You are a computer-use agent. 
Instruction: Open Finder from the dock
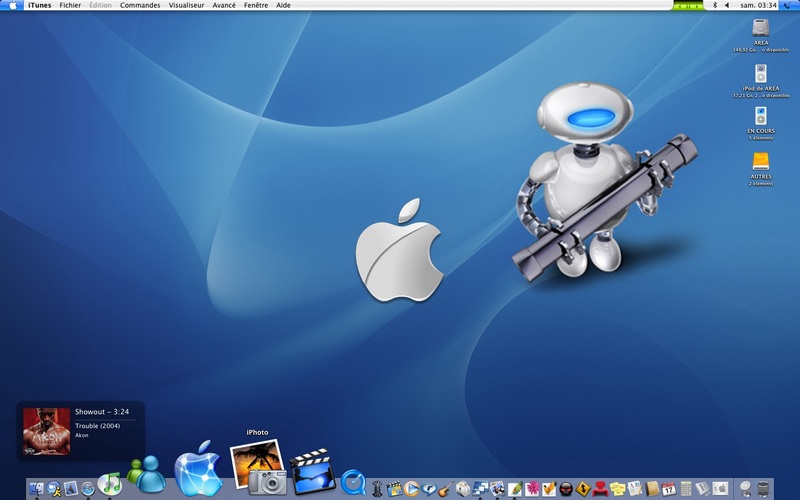point(36,489)
